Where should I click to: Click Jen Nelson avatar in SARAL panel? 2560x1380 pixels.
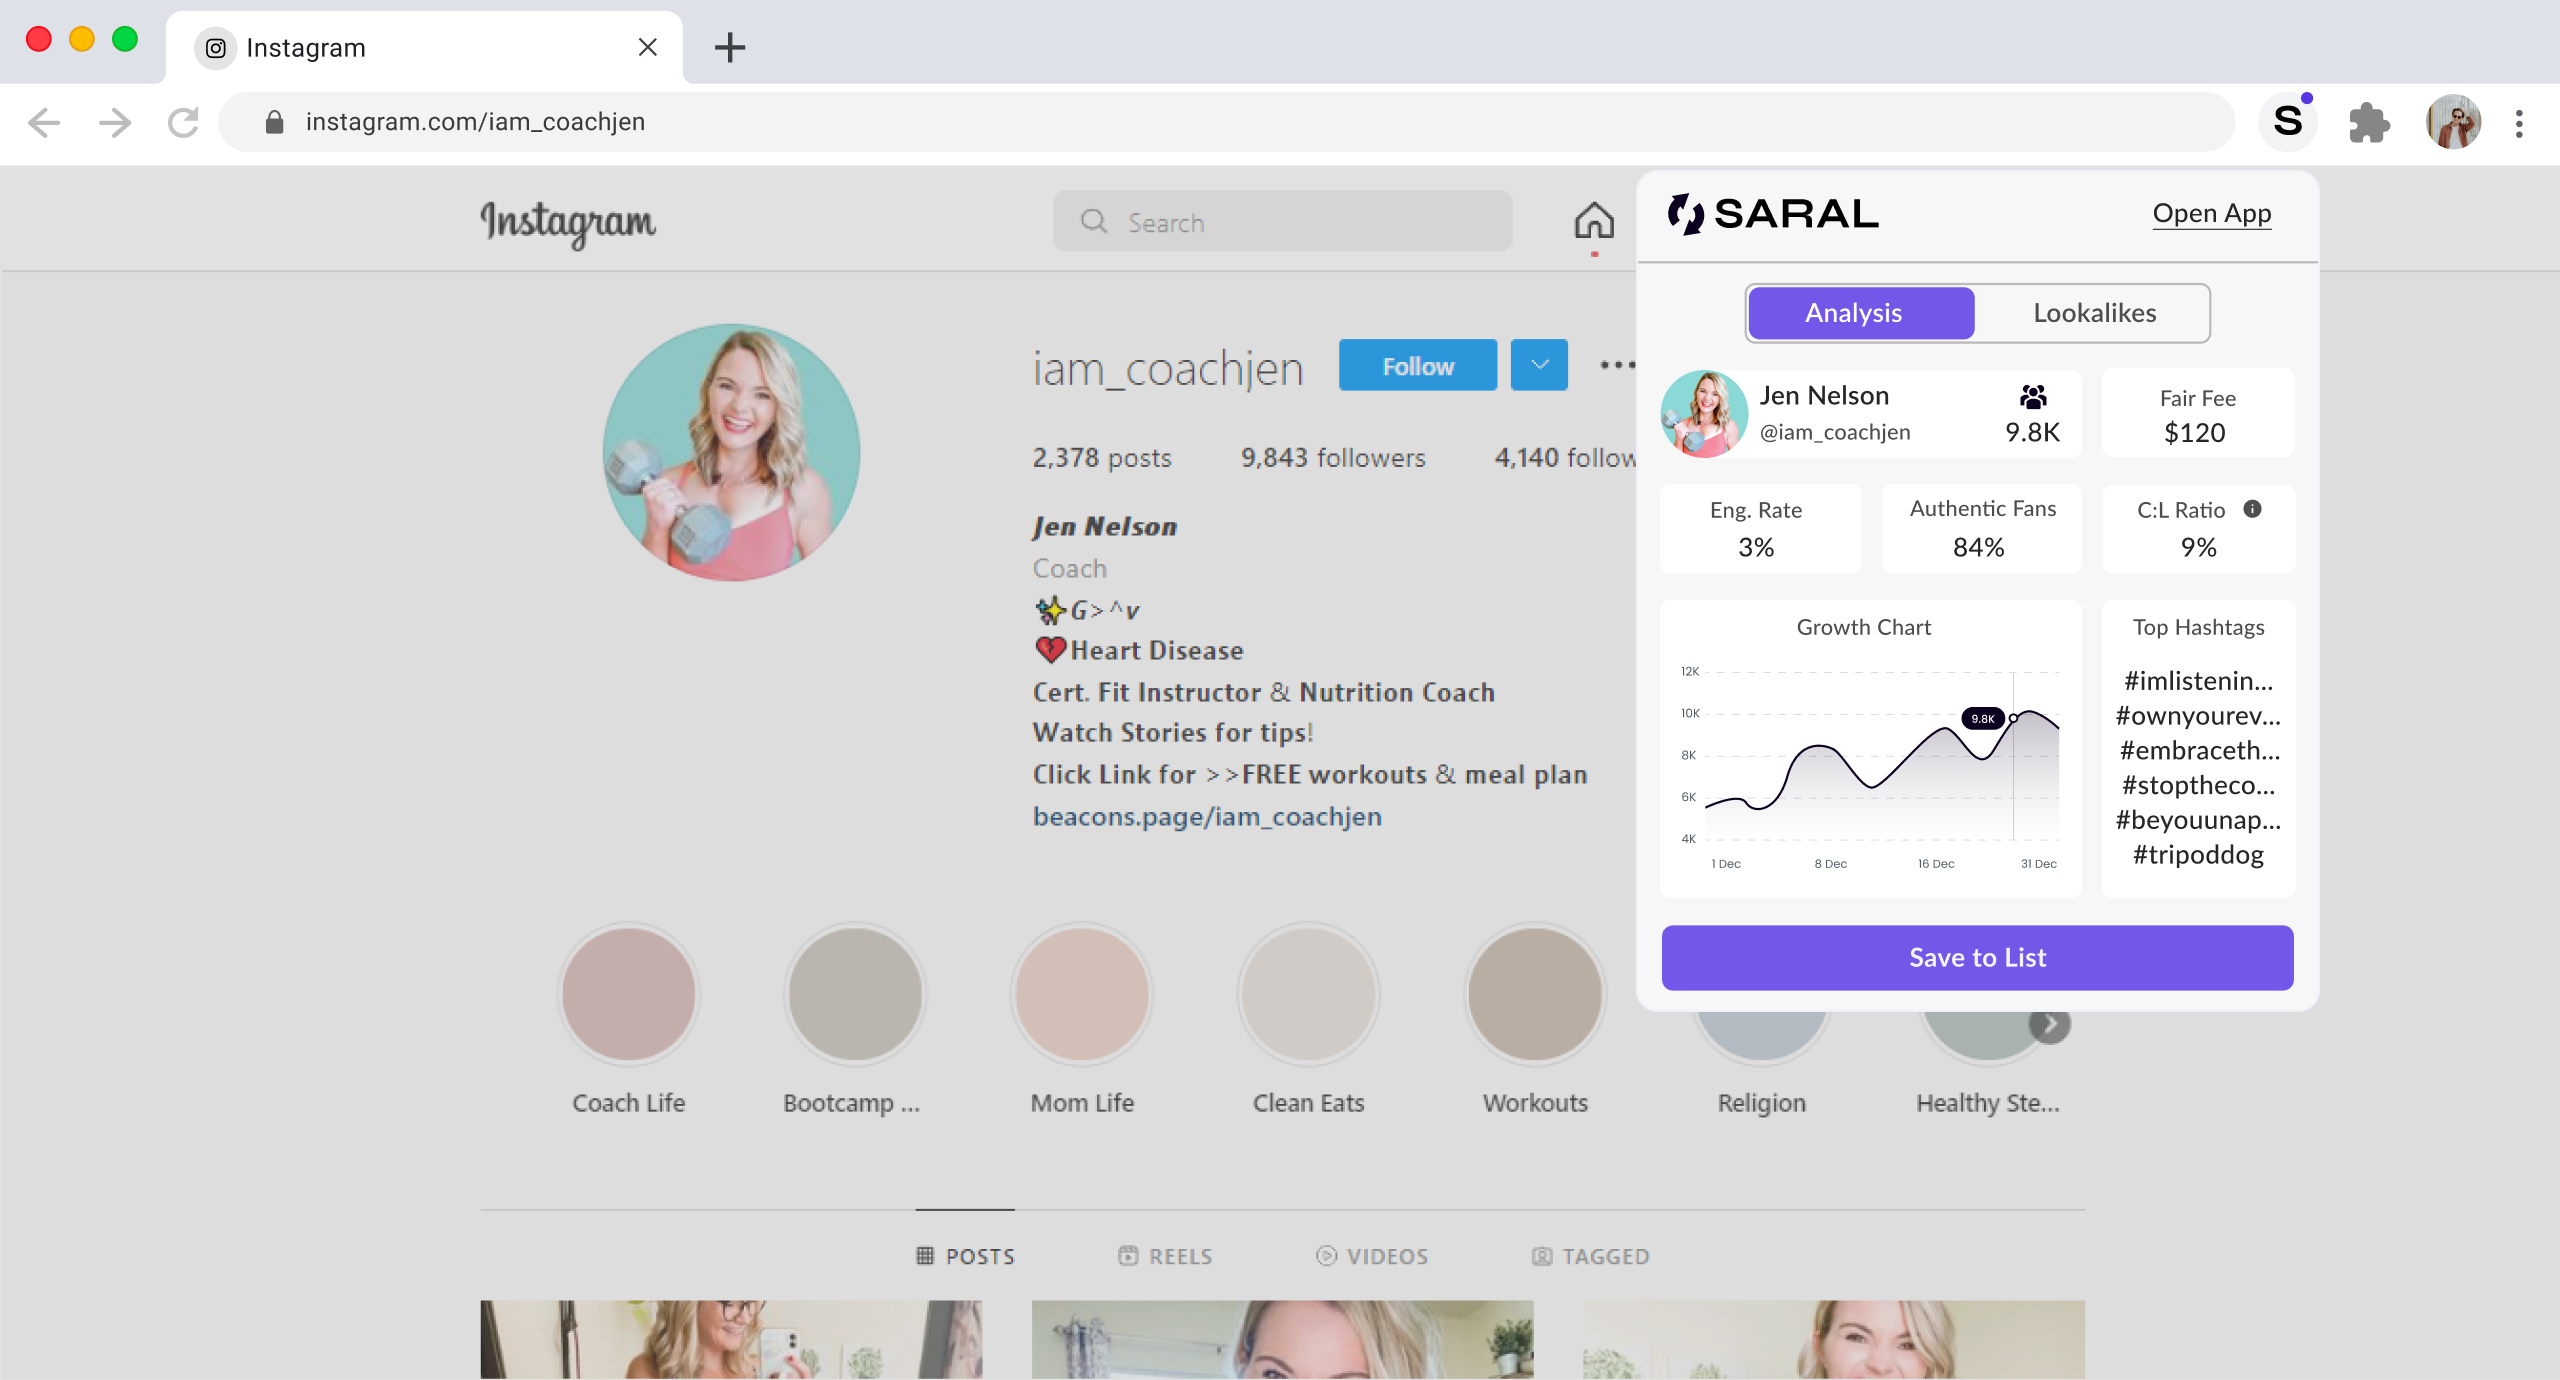click(x=1704, y=413)
